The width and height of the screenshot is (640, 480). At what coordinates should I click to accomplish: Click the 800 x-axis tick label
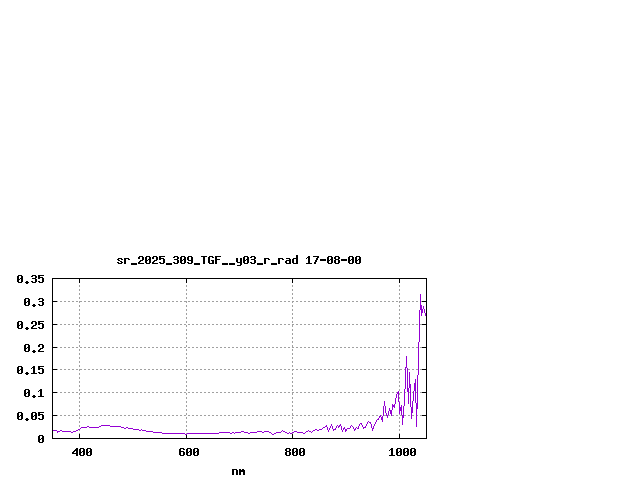point(295,453)
